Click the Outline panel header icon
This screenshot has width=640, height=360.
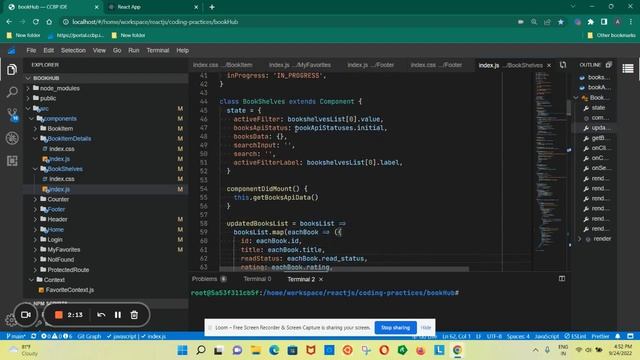(x=609, y=65)
